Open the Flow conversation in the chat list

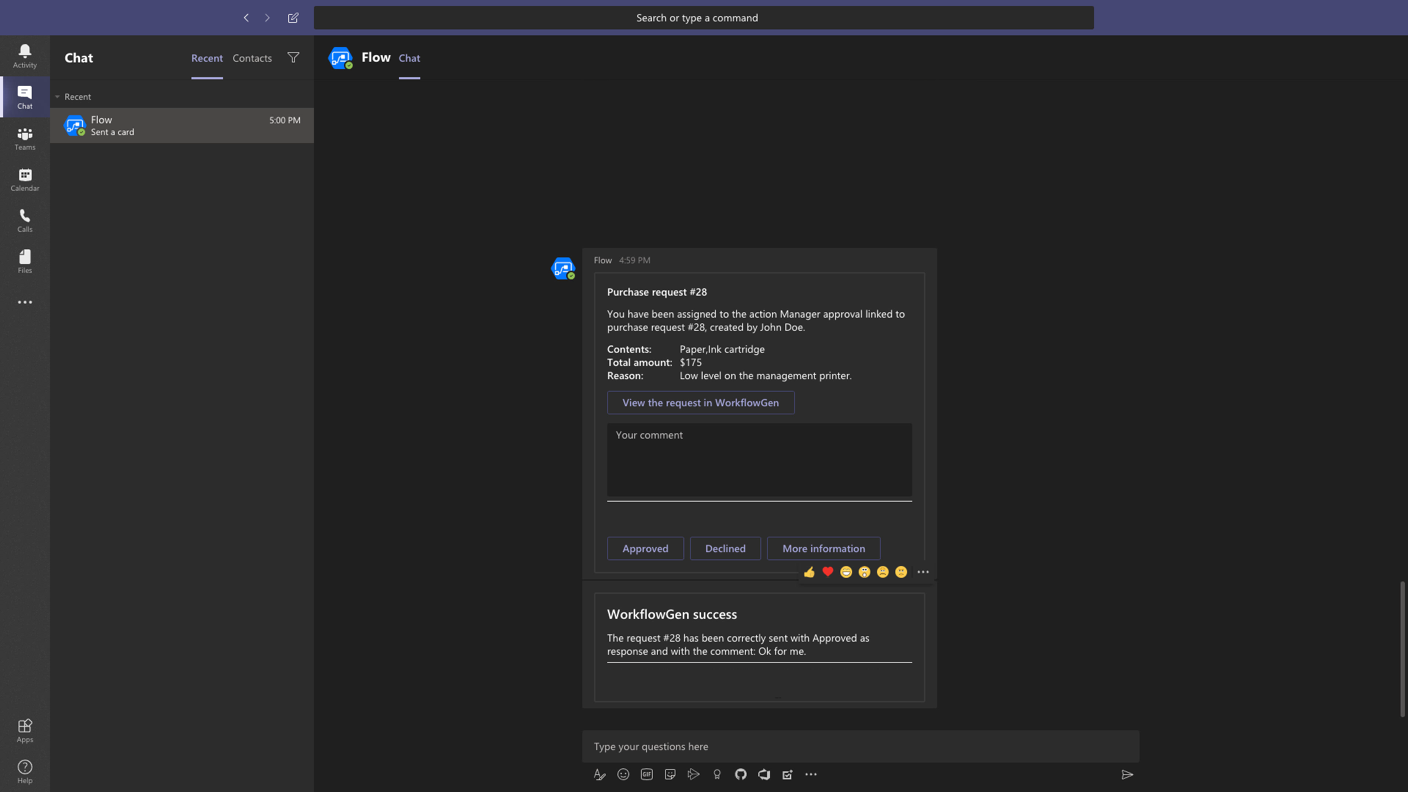(182, 125)
